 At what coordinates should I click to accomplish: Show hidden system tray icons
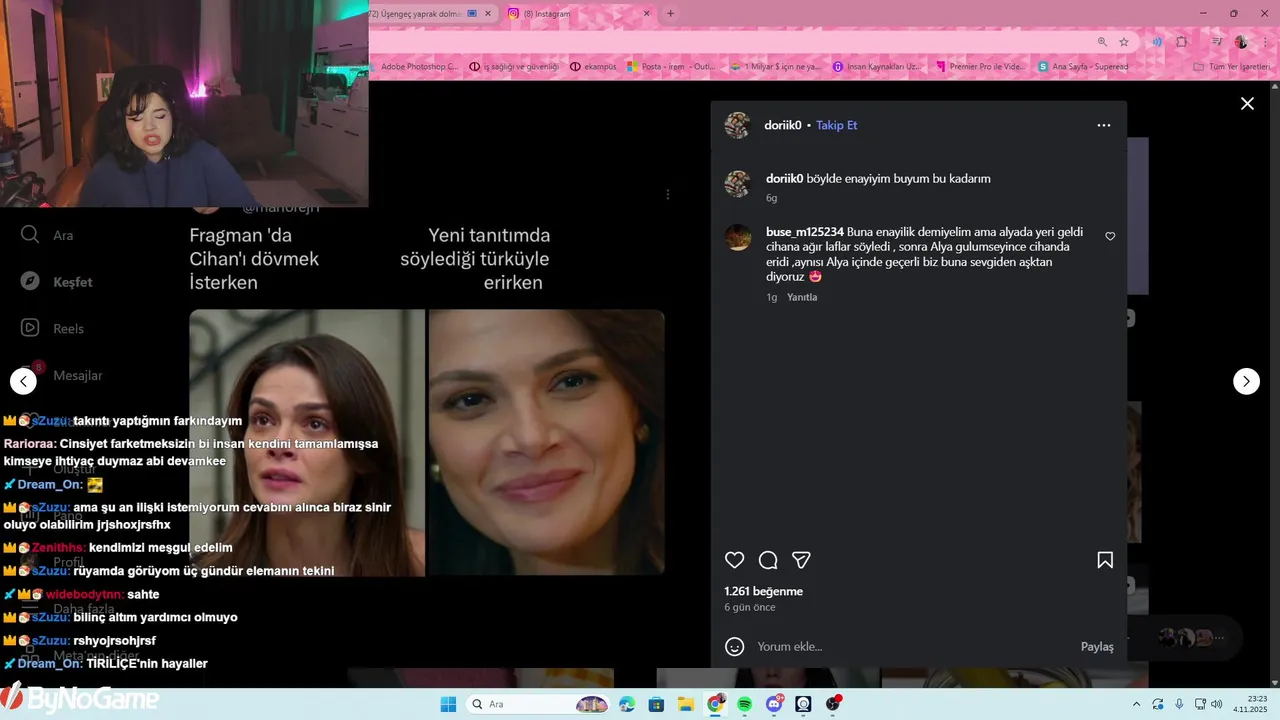coord(1136,704)
